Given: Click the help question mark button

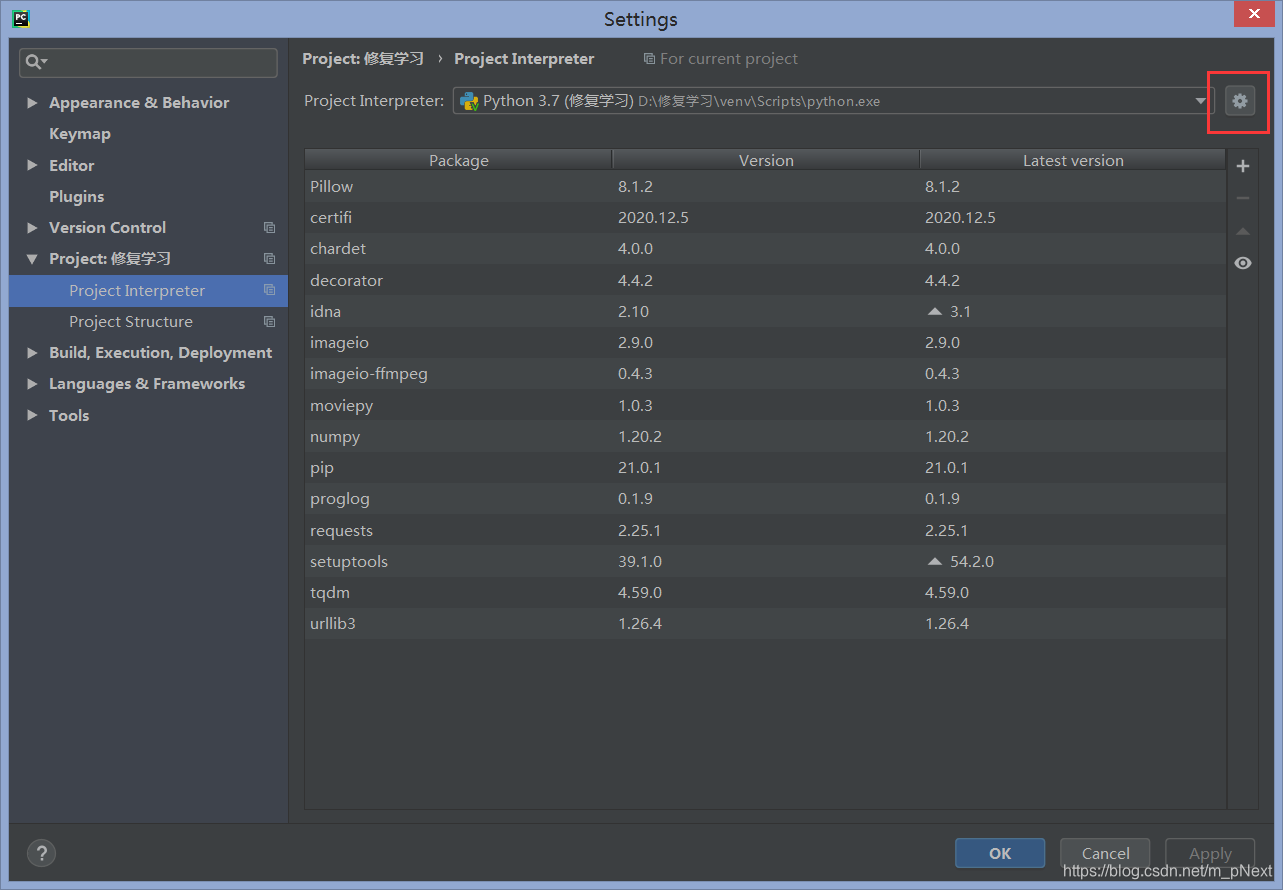Looking at the screenshot, I should (x=41, y=853).
